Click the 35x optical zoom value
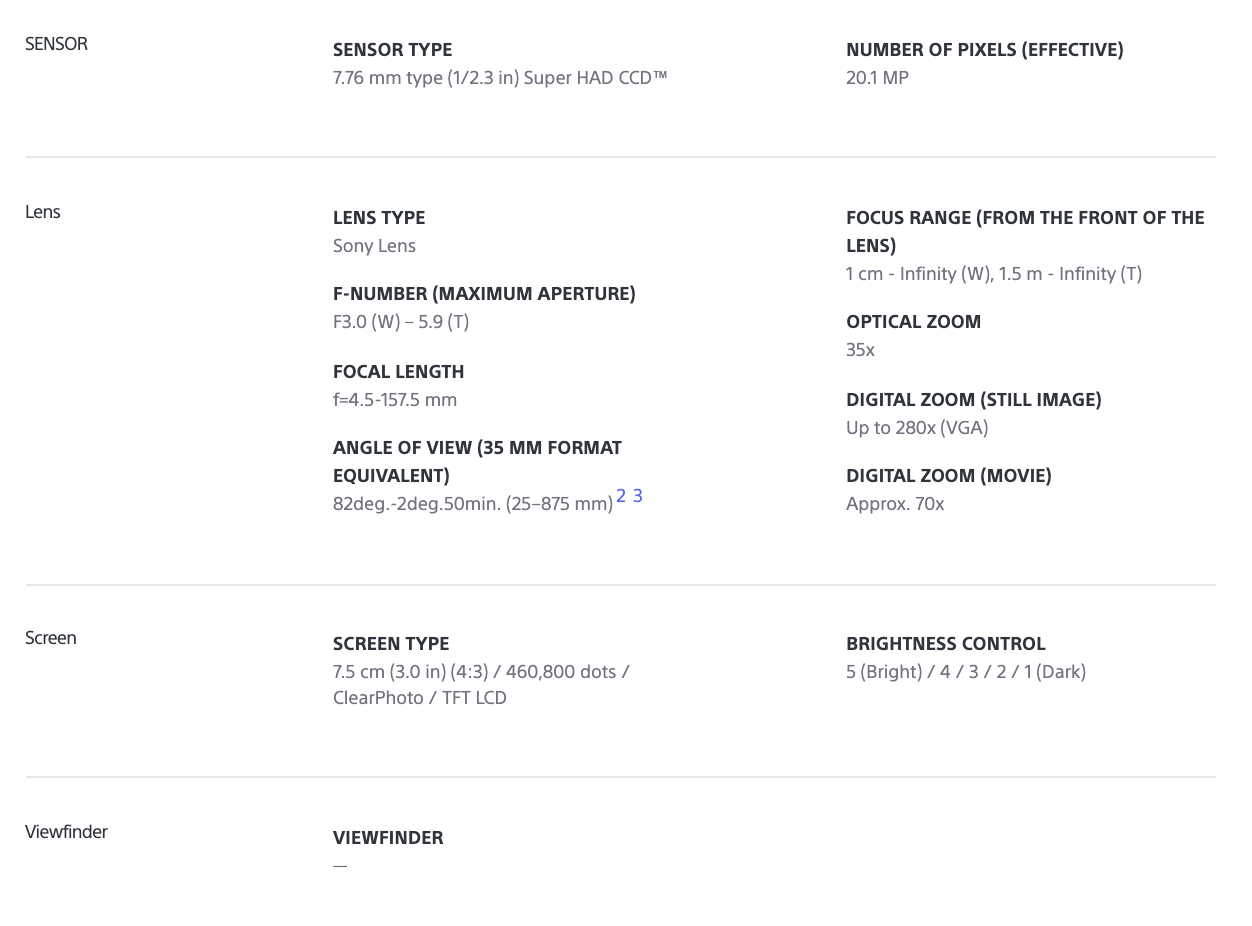Image resolution: width=1252 pixels, height=926 pixels. [x=860, y=350]
